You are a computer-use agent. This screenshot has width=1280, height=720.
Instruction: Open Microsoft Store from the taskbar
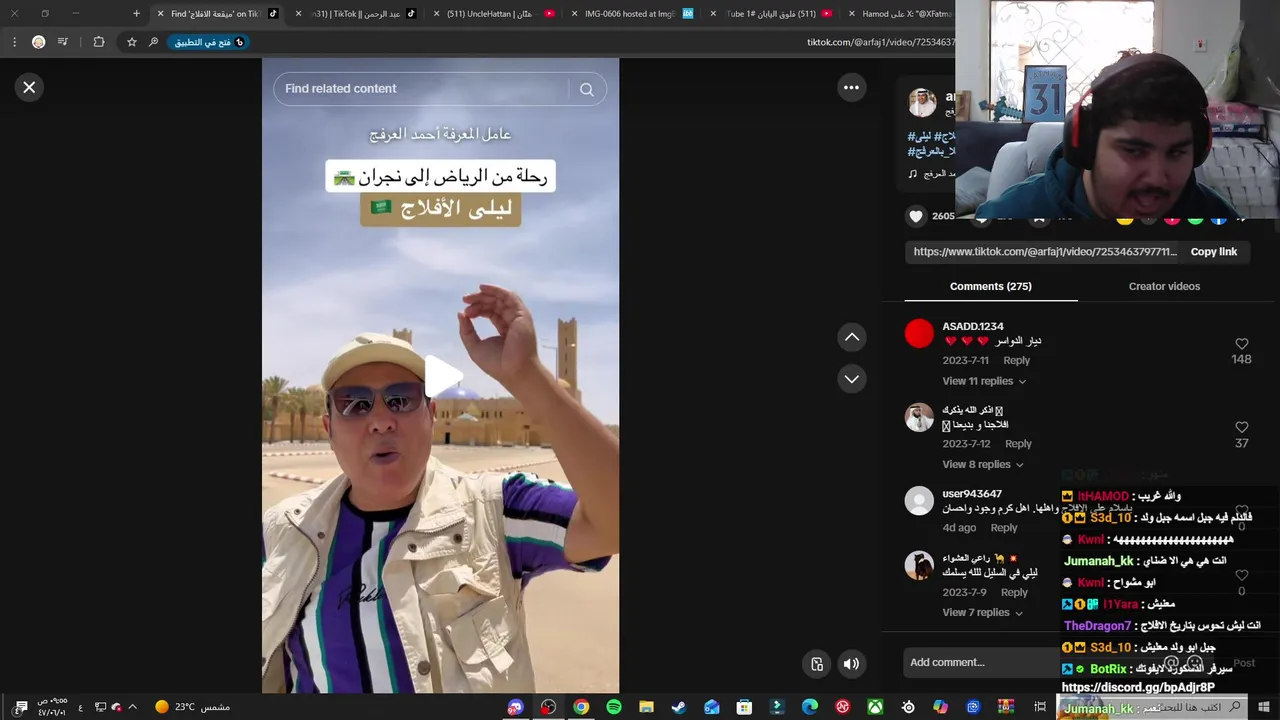[x=744, y=707]
